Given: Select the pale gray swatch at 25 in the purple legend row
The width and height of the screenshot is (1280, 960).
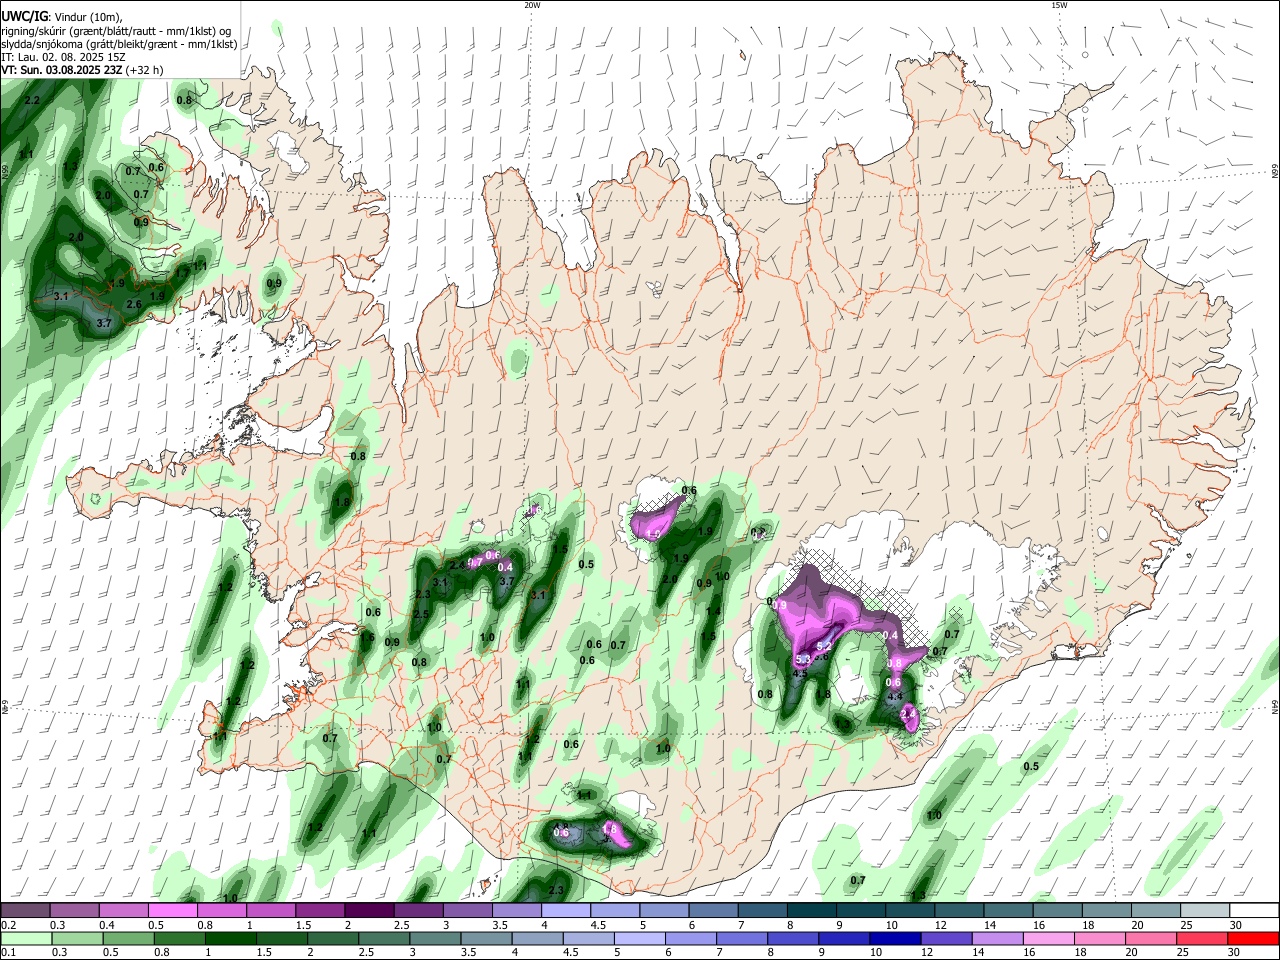Looking at the screenshot, I should tap(1205, 911).
